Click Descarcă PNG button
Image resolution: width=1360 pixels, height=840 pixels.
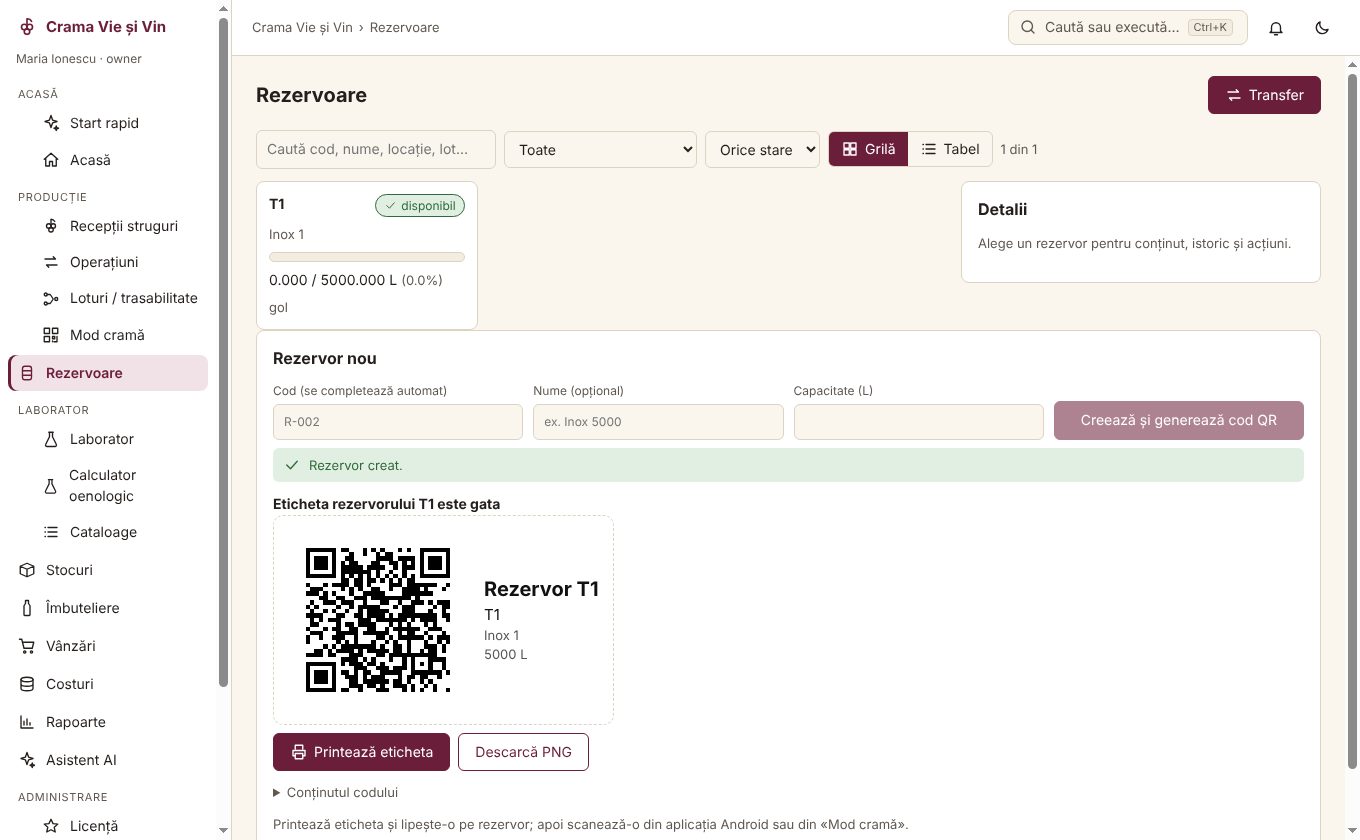pos(523,752)
